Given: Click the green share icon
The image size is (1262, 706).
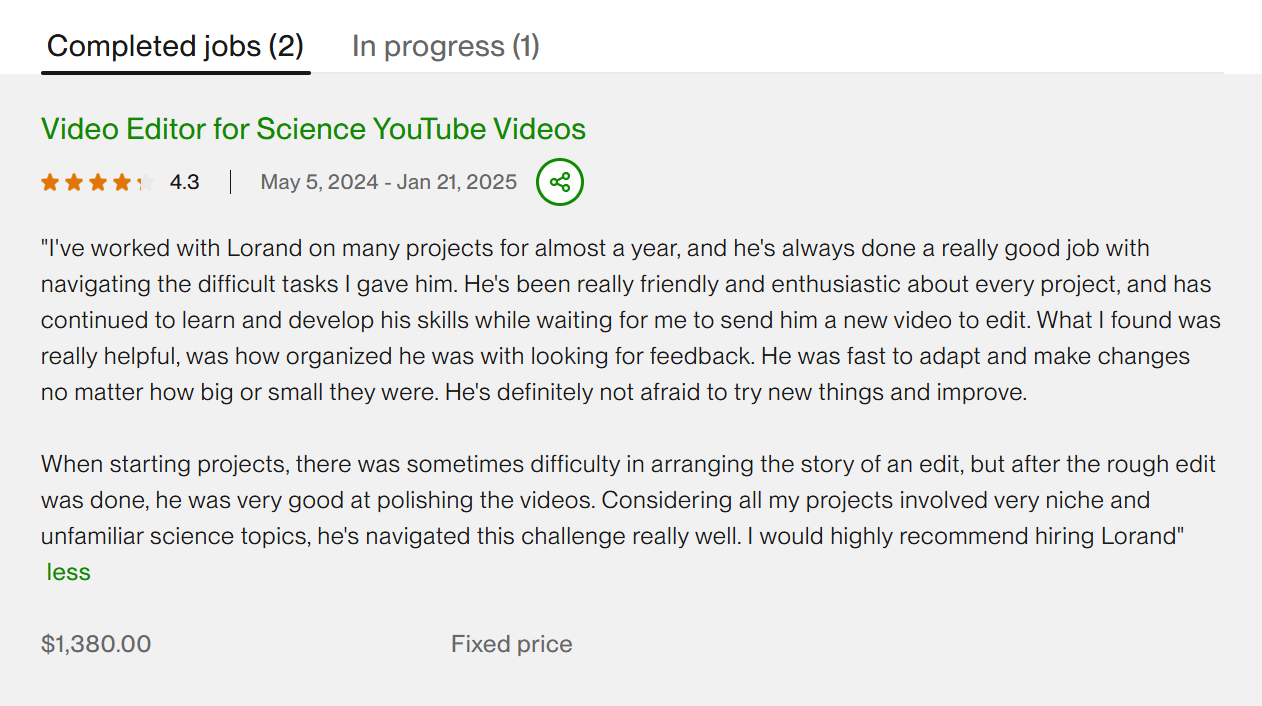Looking at the screenshot, I should (560, 182).
